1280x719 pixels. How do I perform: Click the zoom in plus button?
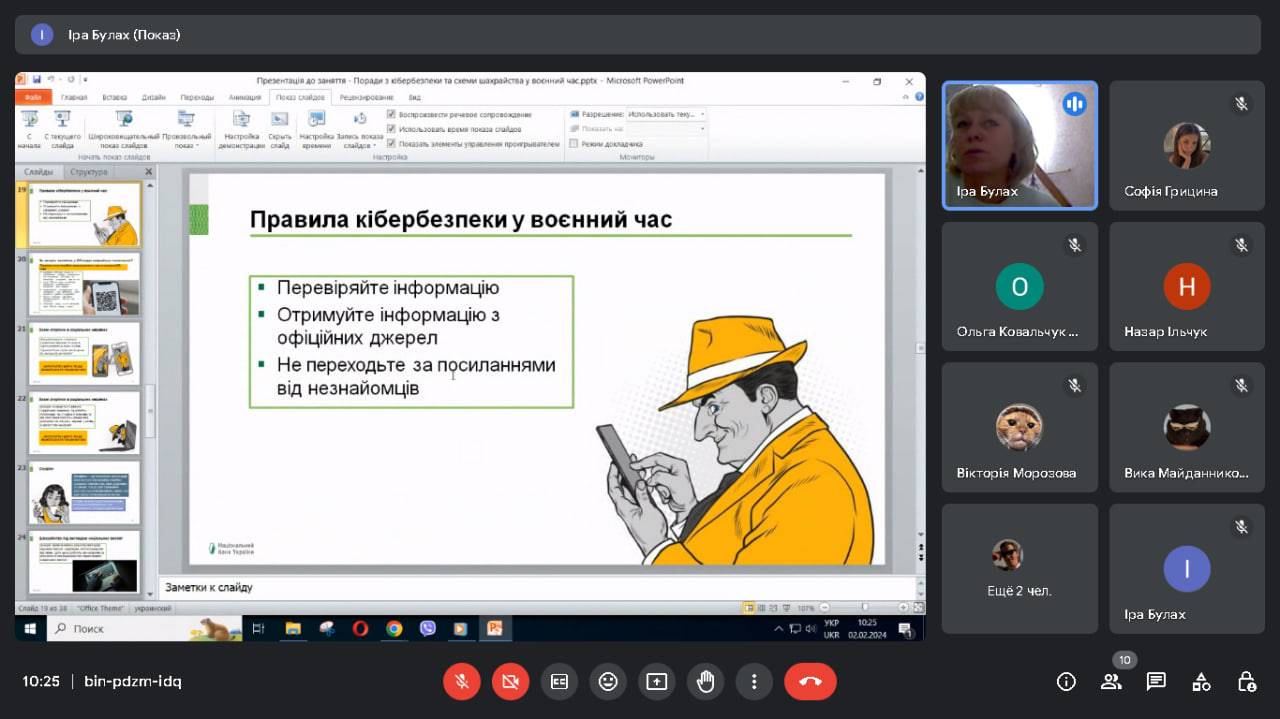pyautogui.click(x=903, y=608)
